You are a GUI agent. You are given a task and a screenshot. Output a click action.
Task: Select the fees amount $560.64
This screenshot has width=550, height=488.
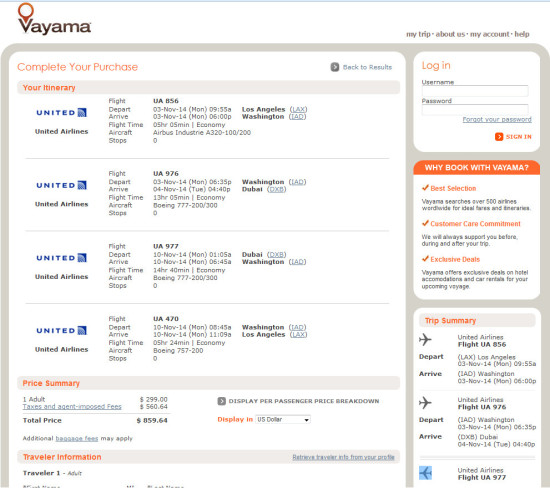(x=154, y=407)
